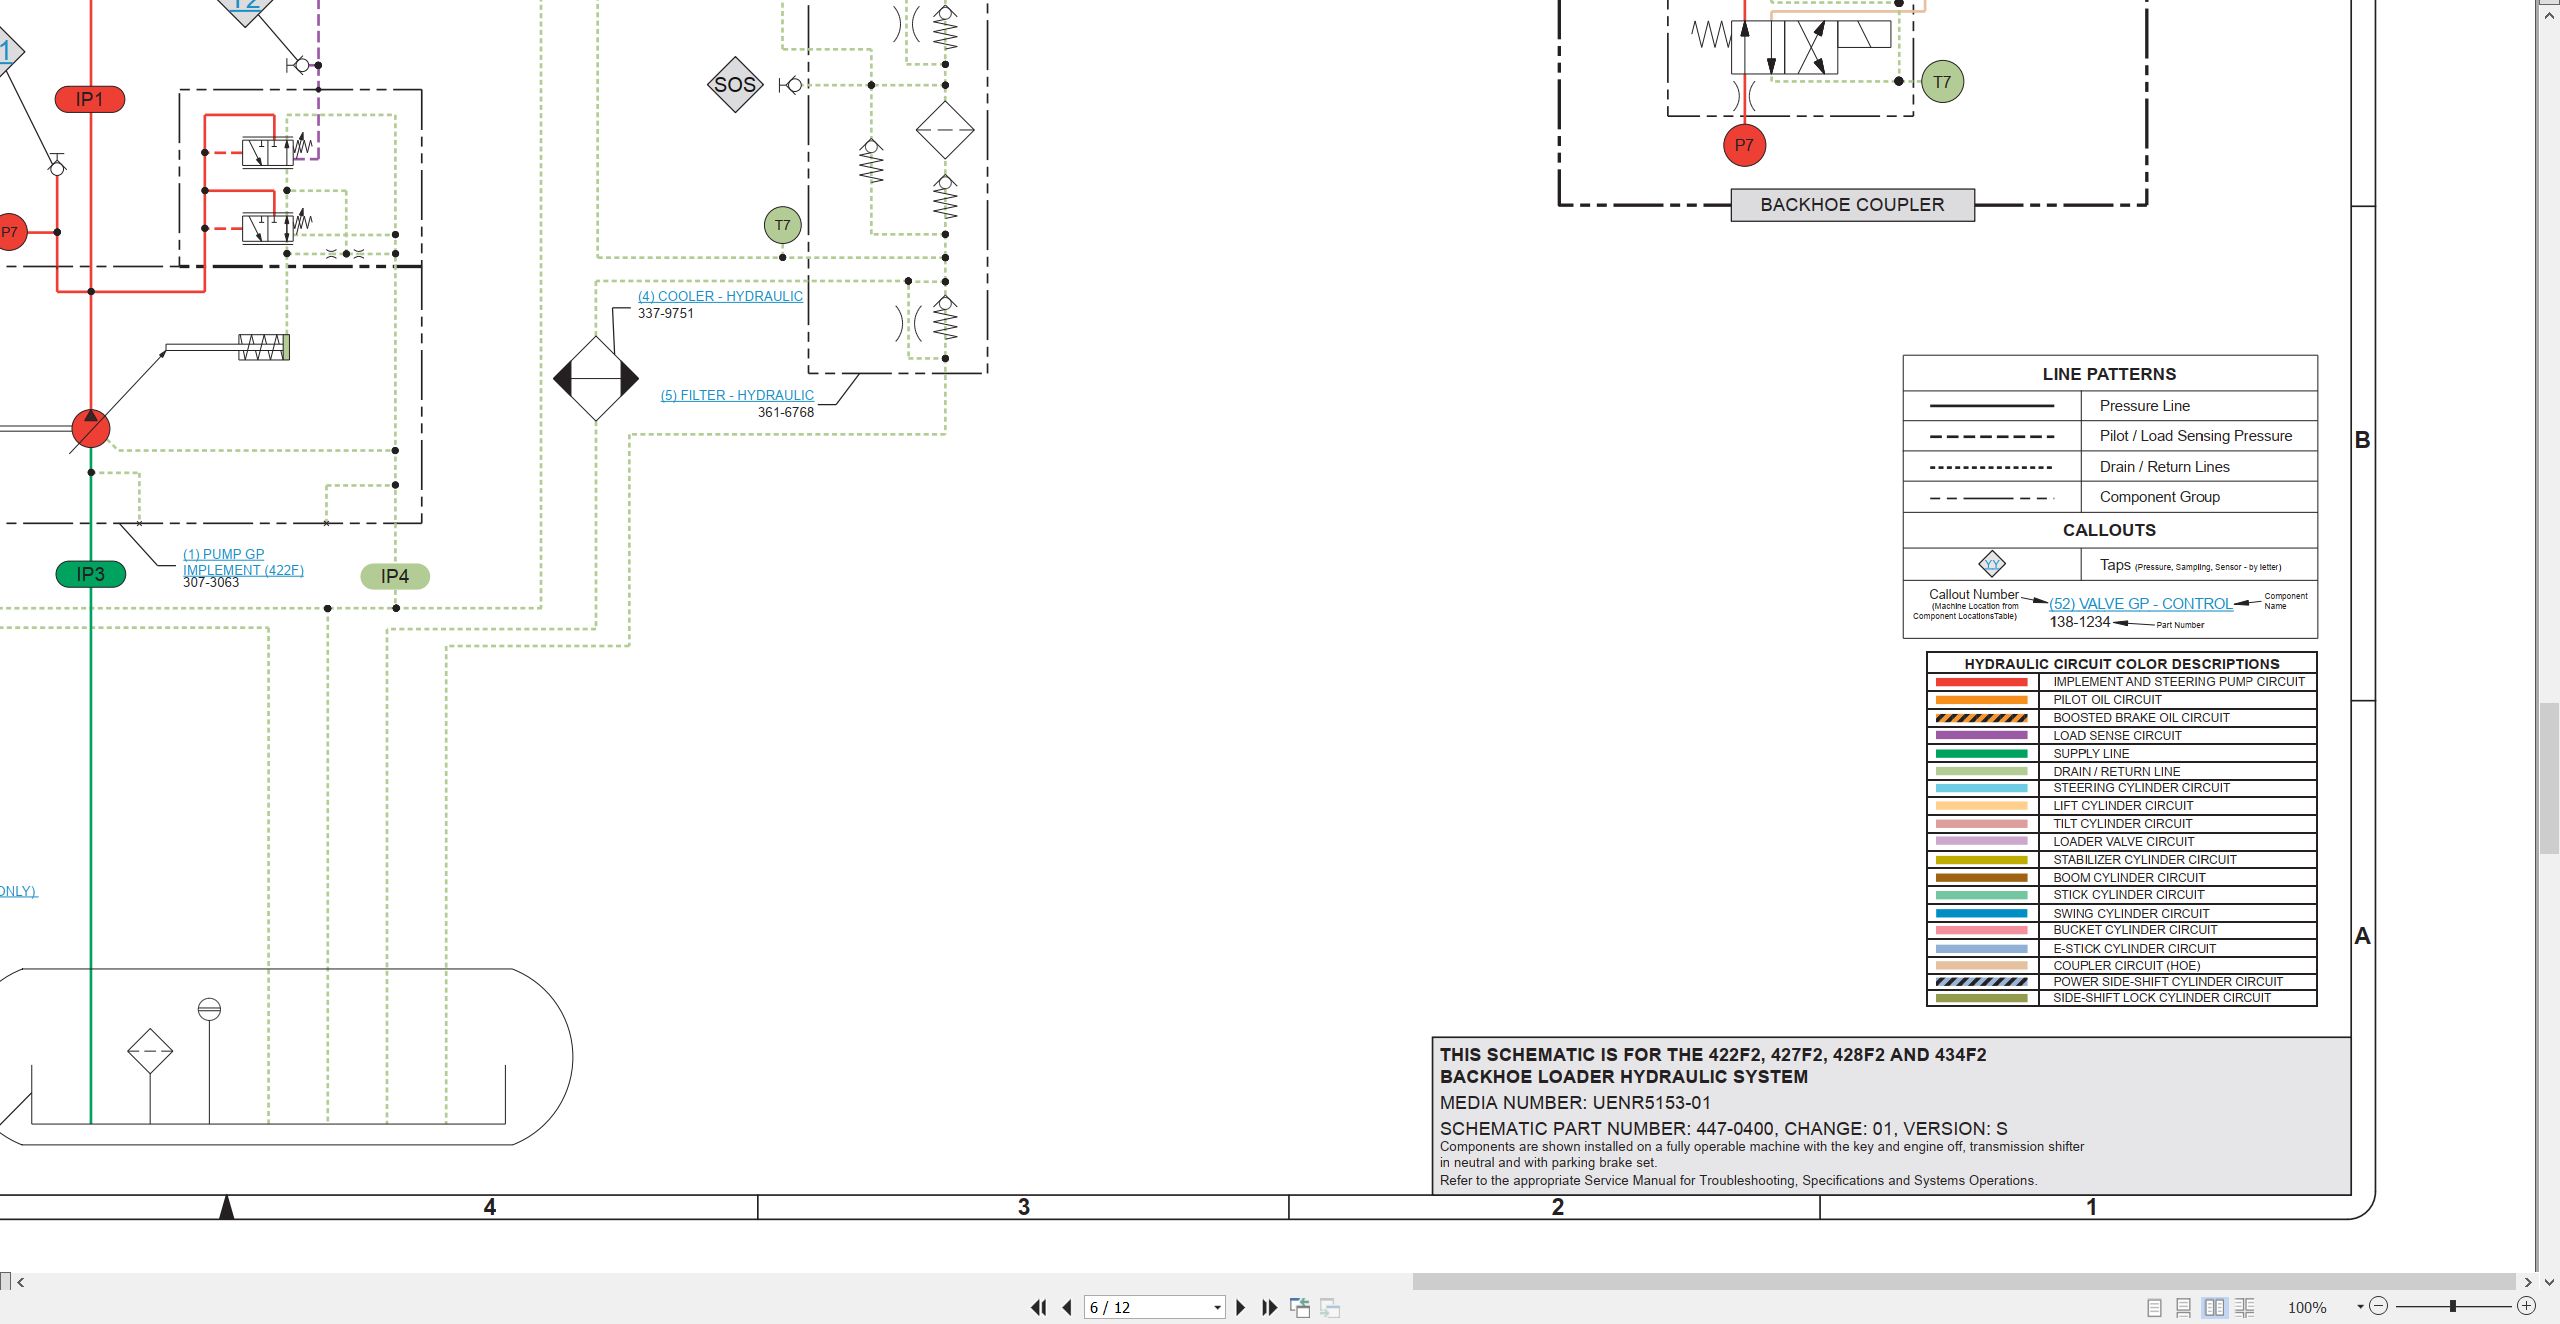2560x1324 pixels.
Task: Click the hydraulic cooler diamond symbol
Action: (596, 379)
